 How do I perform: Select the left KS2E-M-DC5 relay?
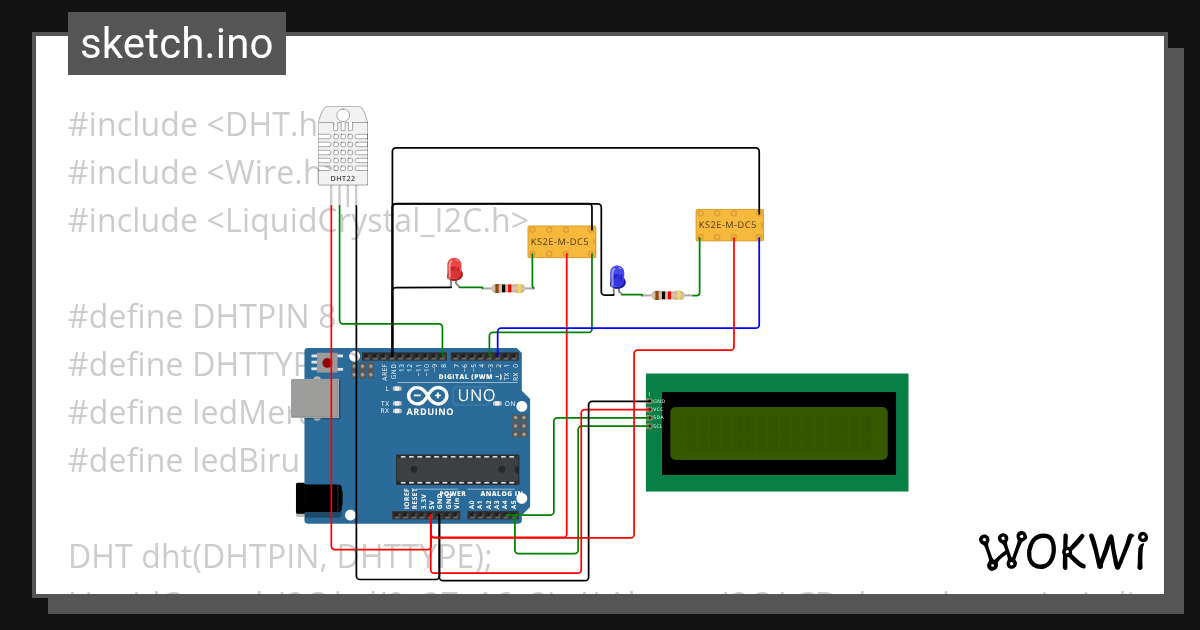click(x=561, y=241)
